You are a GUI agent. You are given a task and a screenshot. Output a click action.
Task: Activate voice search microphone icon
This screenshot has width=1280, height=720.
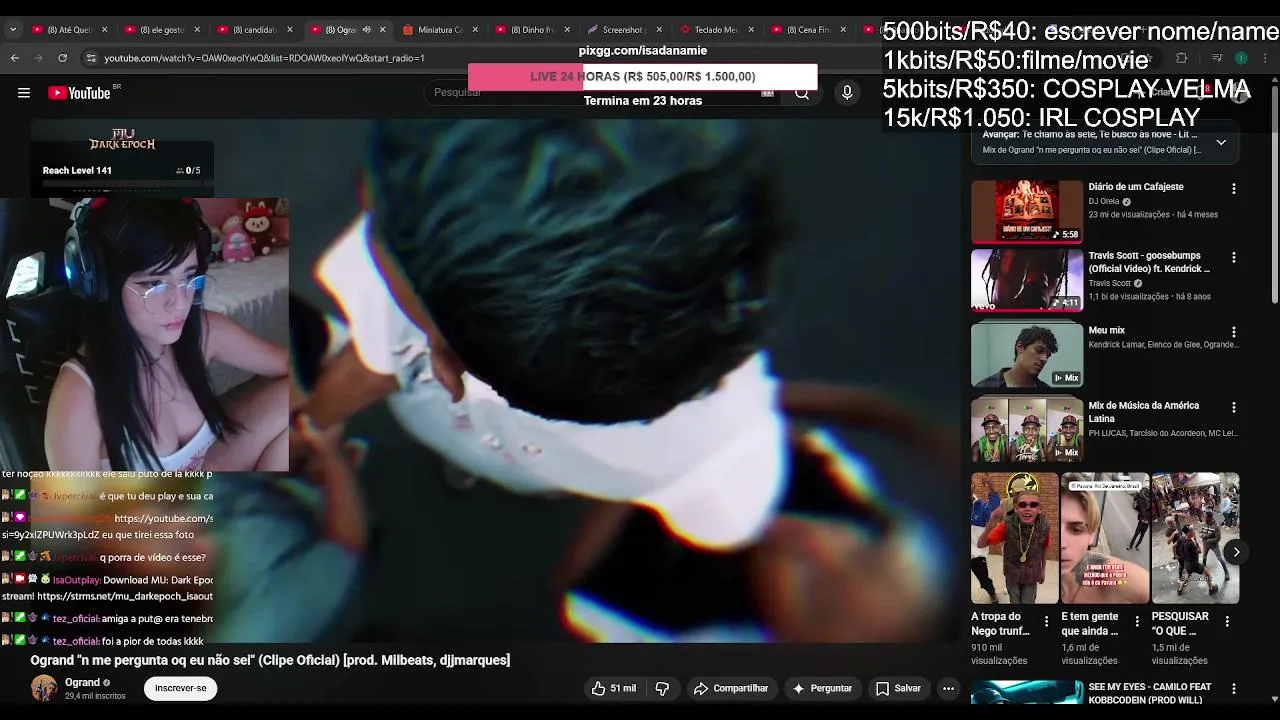point(847,92)
